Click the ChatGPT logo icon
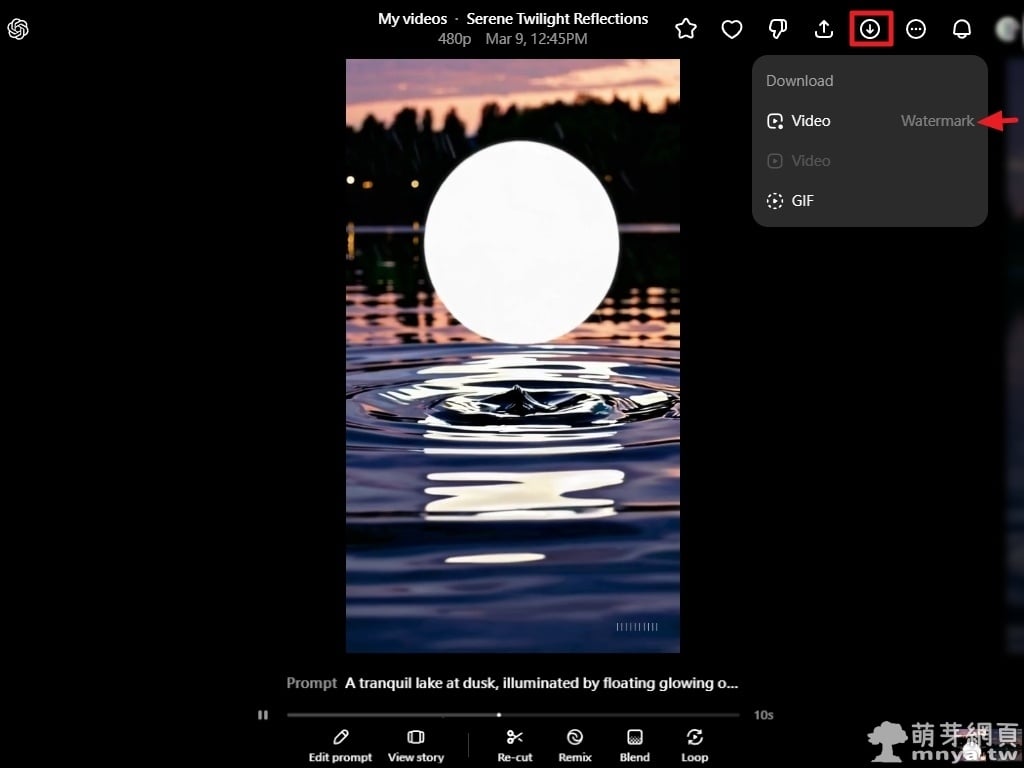The width and height of the screenshot is (1024, 768). click(18, 29)
